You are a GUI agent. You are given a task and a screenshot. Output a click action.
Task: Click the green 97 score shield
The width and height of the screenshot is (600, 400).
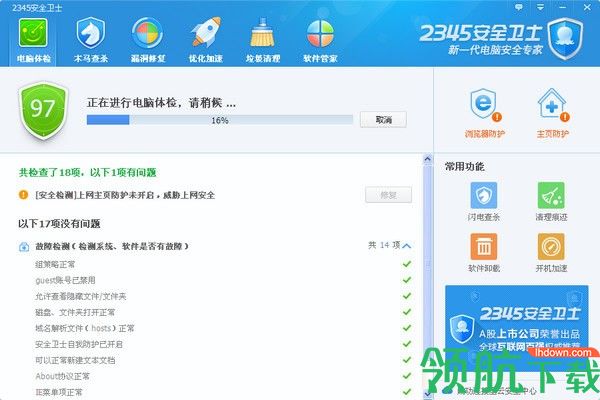point(43,109)
